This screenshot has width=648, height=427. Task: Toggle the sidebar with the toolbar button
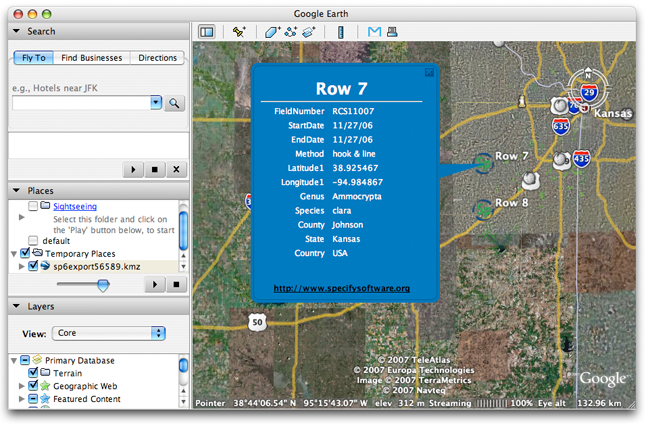(x=207, y=32)
